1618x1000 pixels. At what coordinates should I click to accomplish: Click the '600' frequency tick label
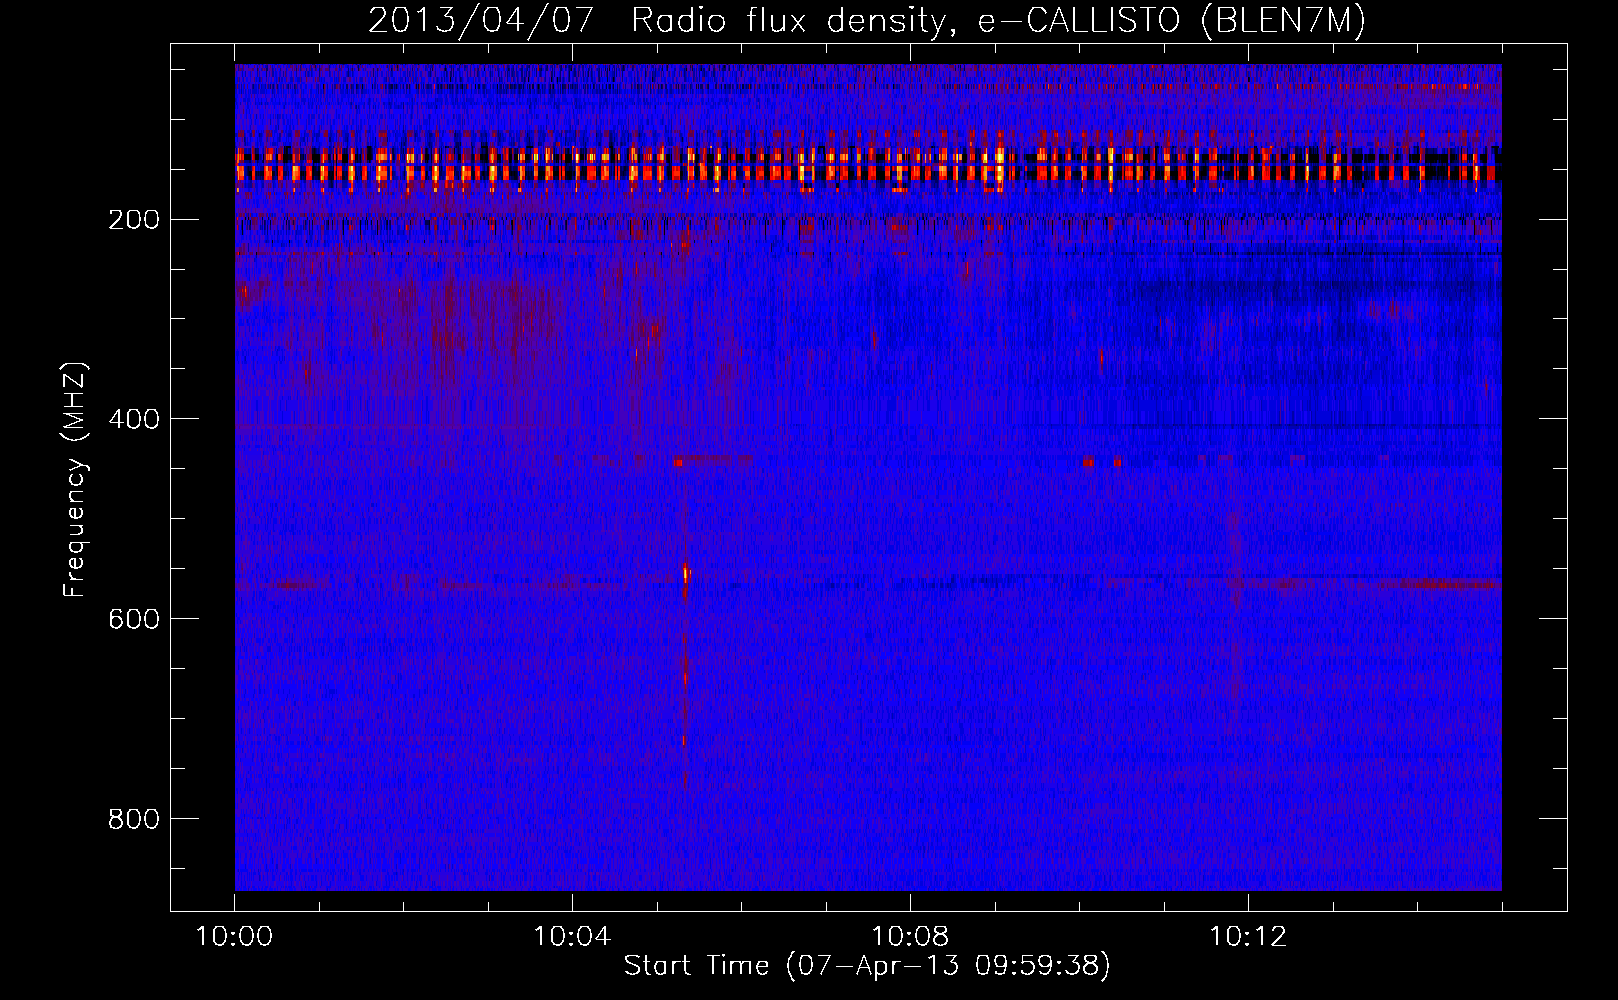pyautogui.click(x=133, y=620)
